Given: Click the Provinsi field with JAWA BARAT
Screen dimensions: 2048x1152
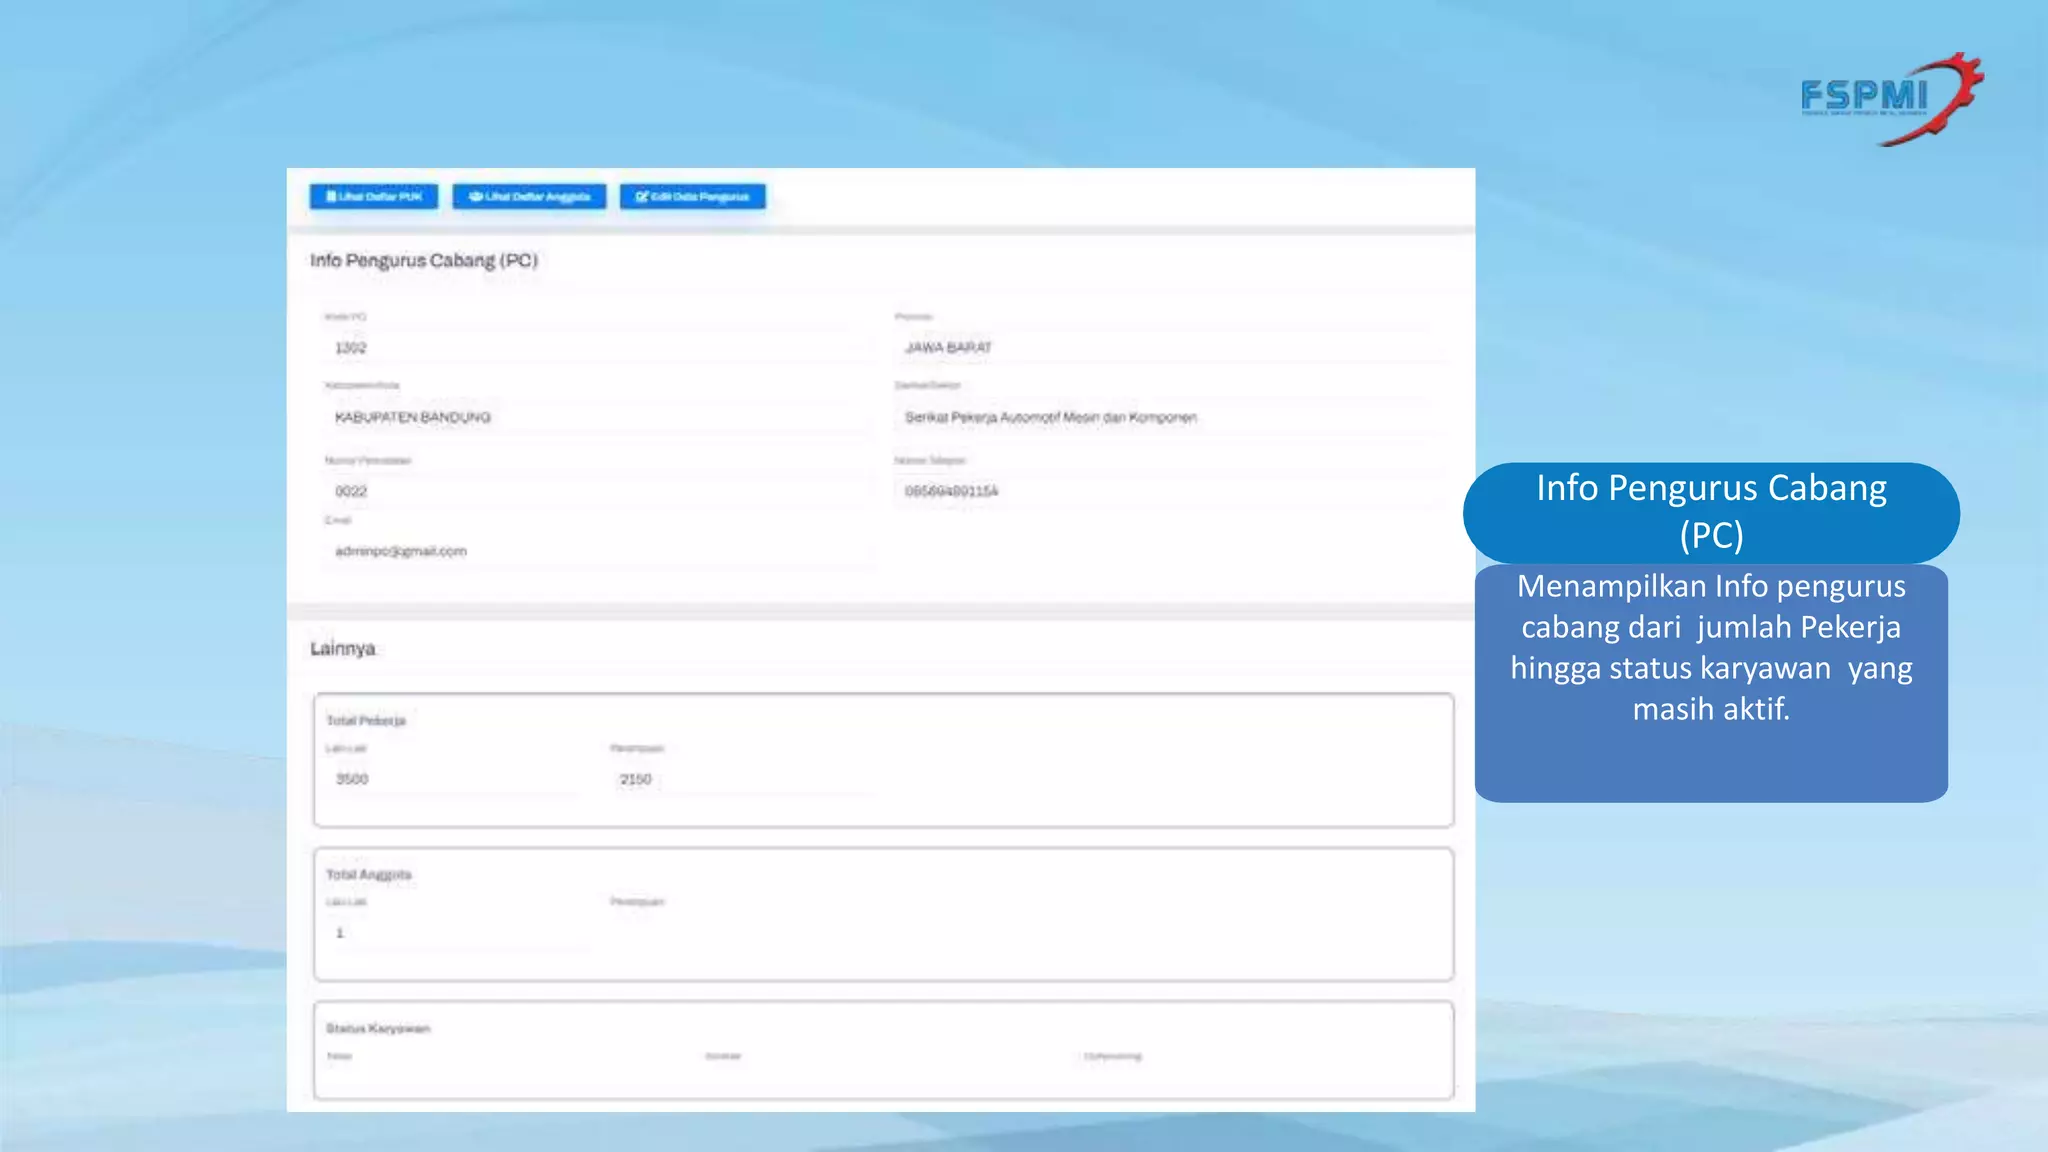Looking at the screenshot, I should tap(1165, 348).
